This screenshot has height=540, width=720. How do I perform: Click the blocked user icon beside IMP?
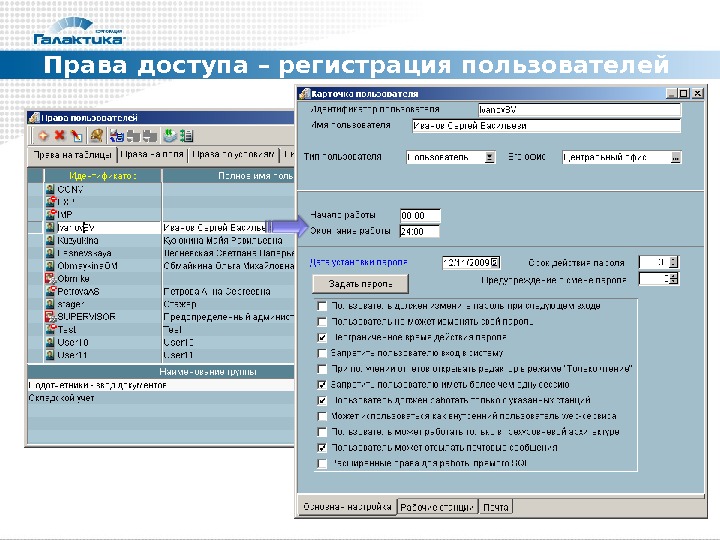coord(50,214)
